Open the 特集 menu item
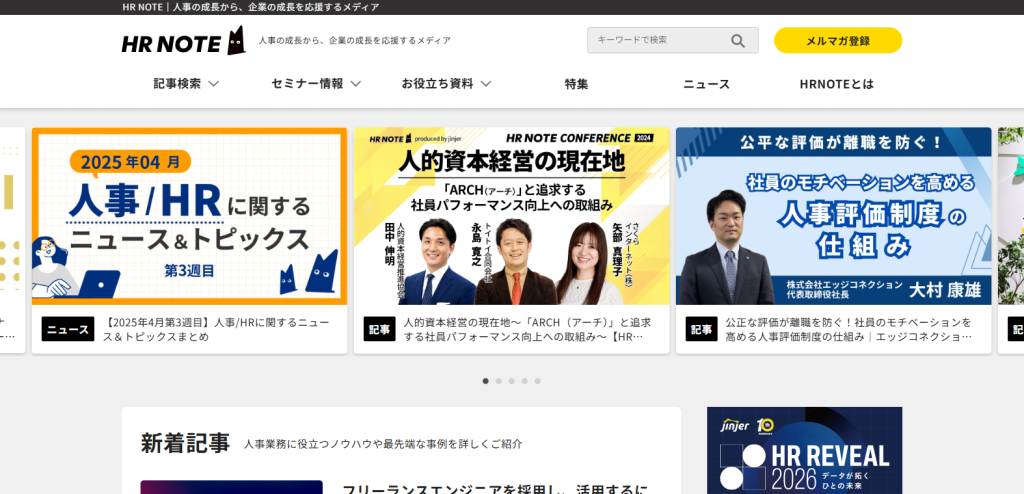The image size is (1024, 494). pyautogui.click(x=576, y=84)
